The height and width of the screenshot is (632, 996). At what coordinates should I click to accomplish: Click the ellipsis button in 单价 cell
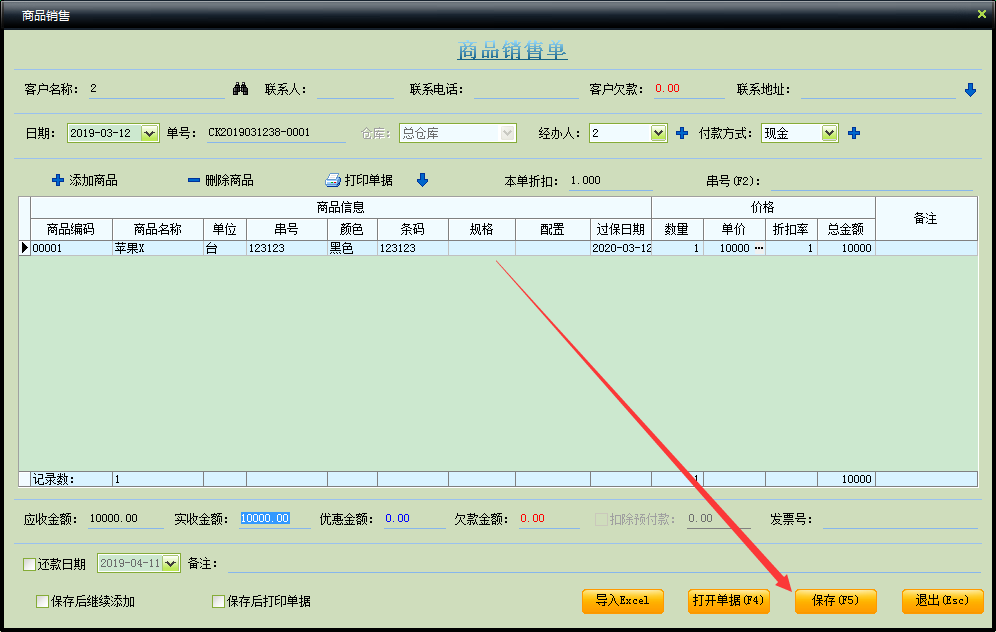759,248
